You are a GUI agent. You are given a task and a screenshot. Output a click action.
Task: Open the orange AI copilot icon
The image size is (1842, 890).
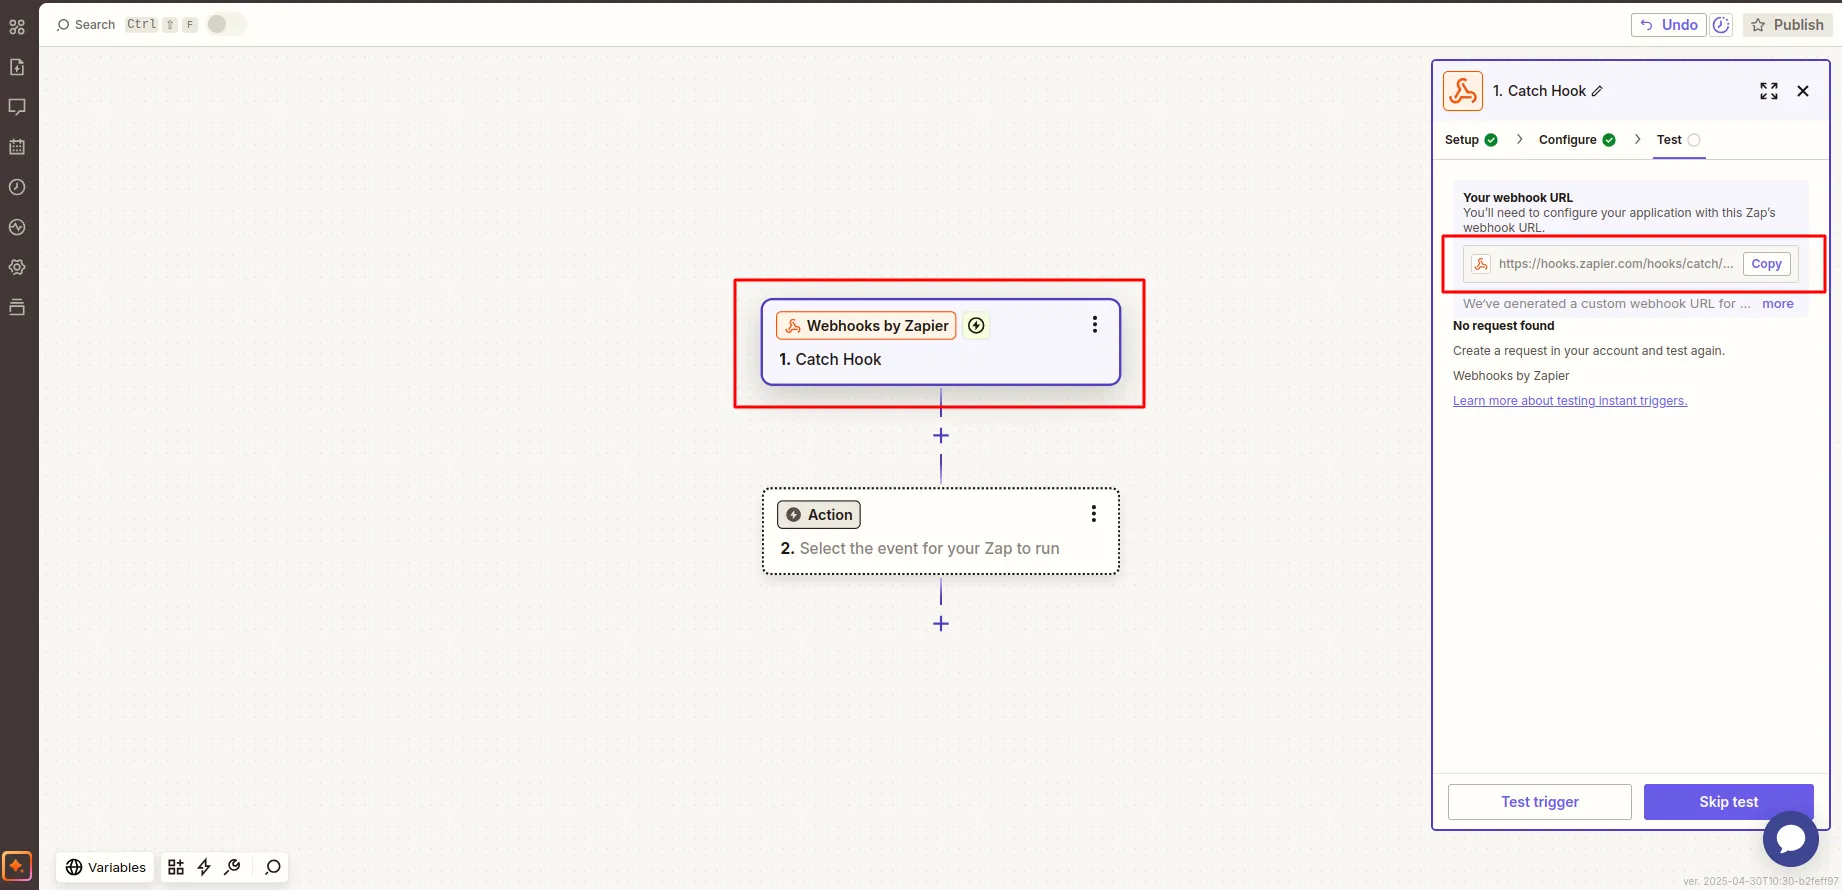(x=17, y=866)
